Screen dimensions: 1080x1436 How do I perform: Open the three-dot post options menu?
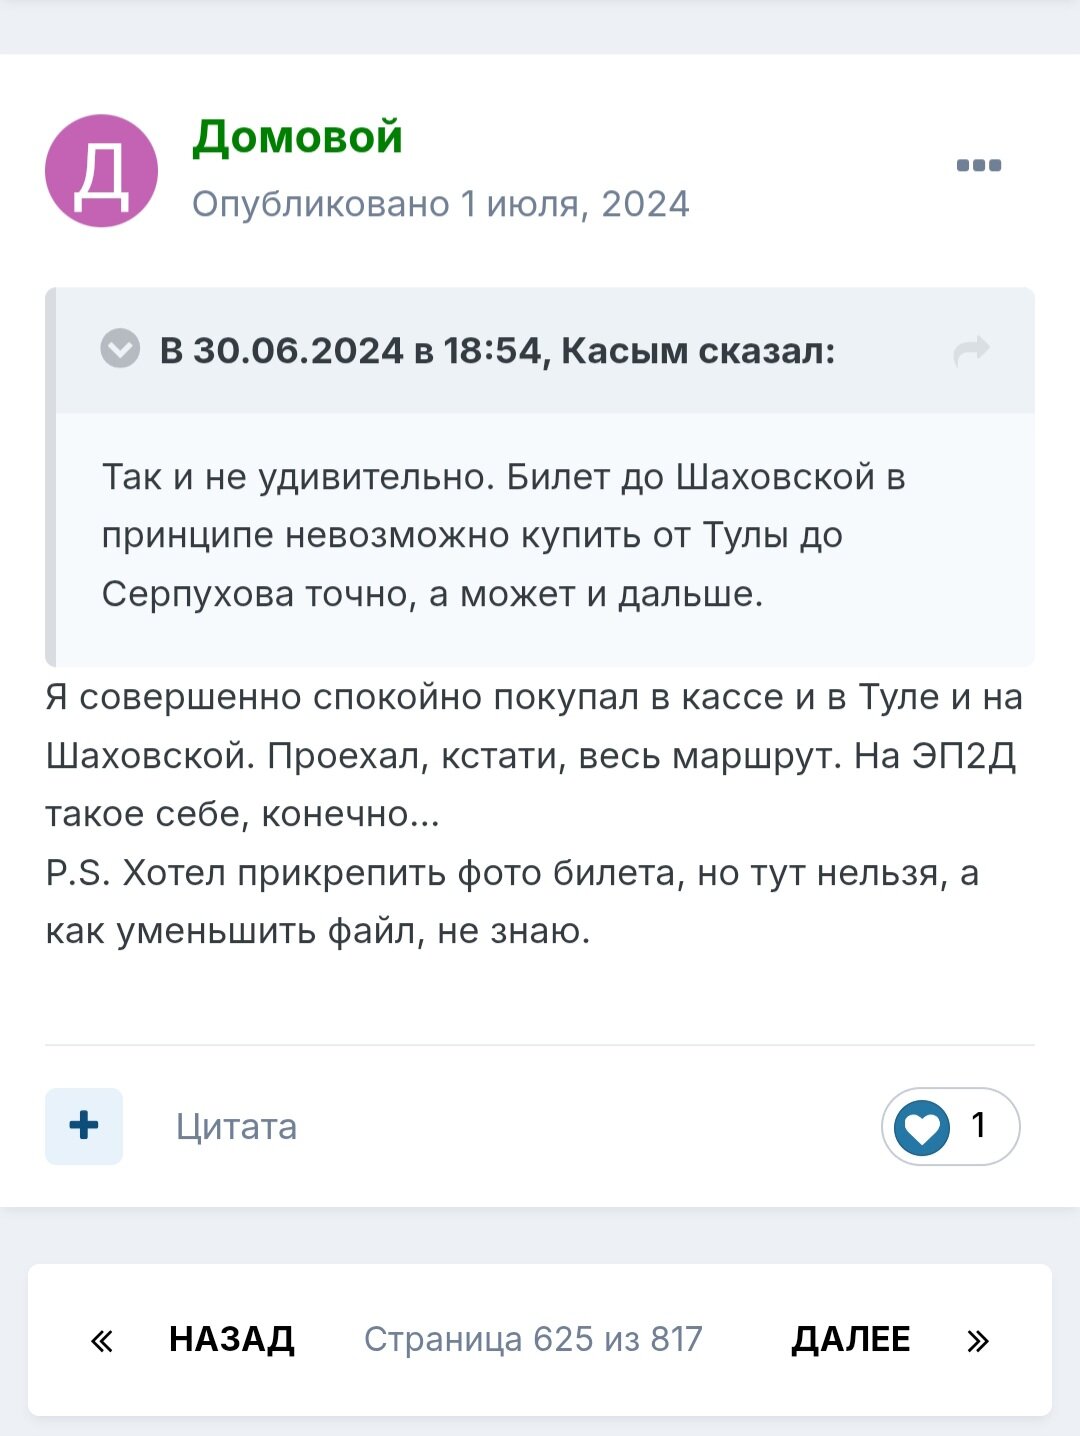click(x=978, y=166)
